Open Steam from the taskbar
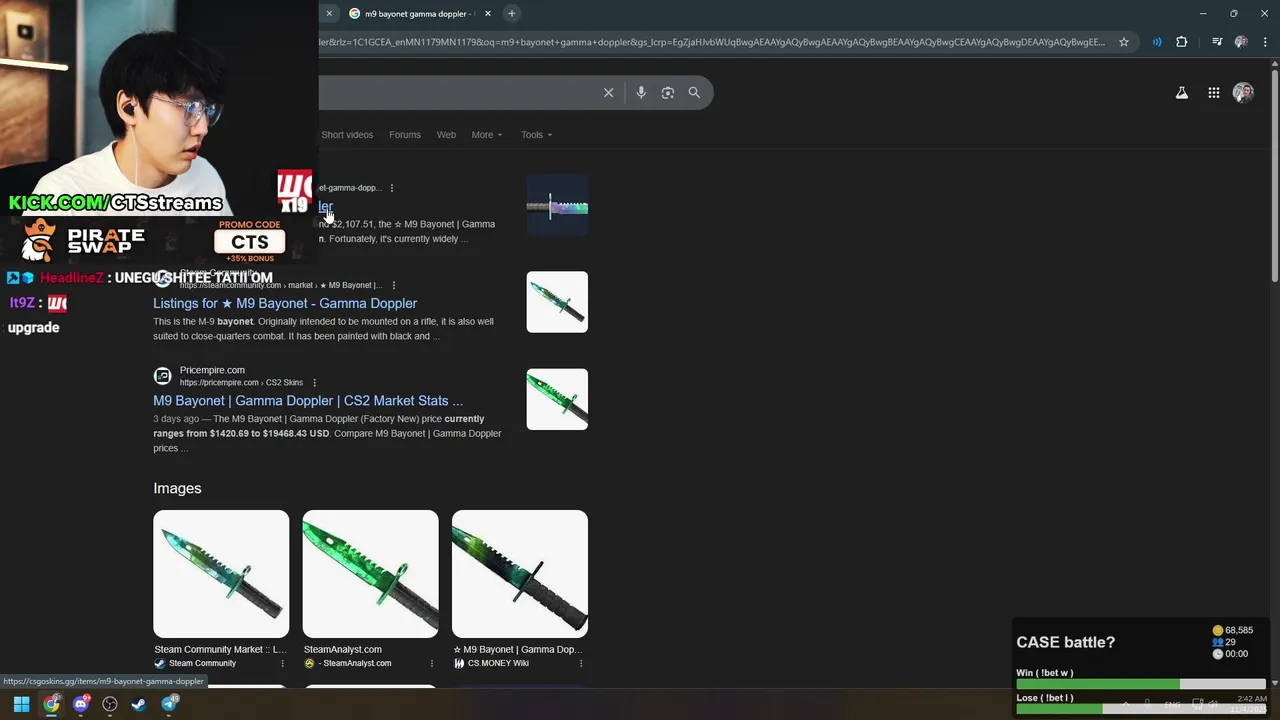Image resolution: width=1280 pixels, height=720 pixels. tap(140, 704)
